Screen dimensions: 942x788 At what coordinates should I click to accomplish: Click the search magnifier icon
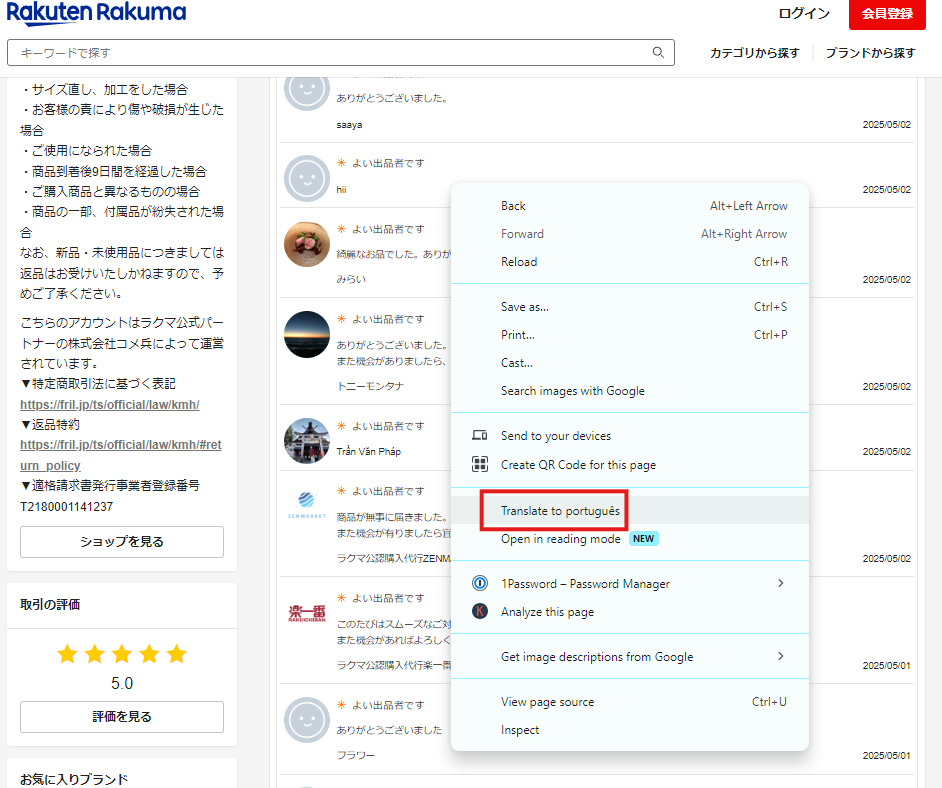658,53
